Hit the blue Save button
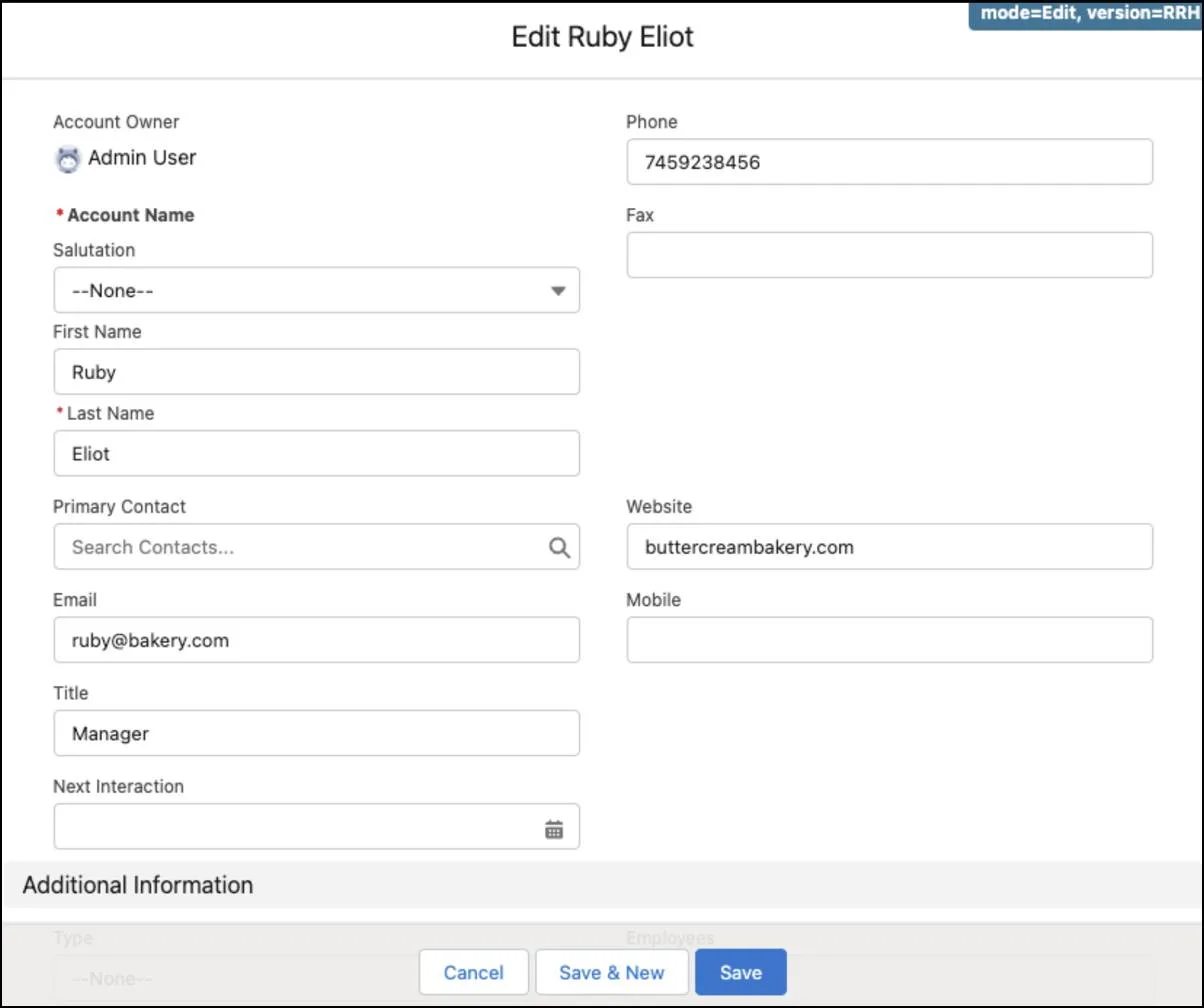Screen dimensions: 1204x1008 741,973
